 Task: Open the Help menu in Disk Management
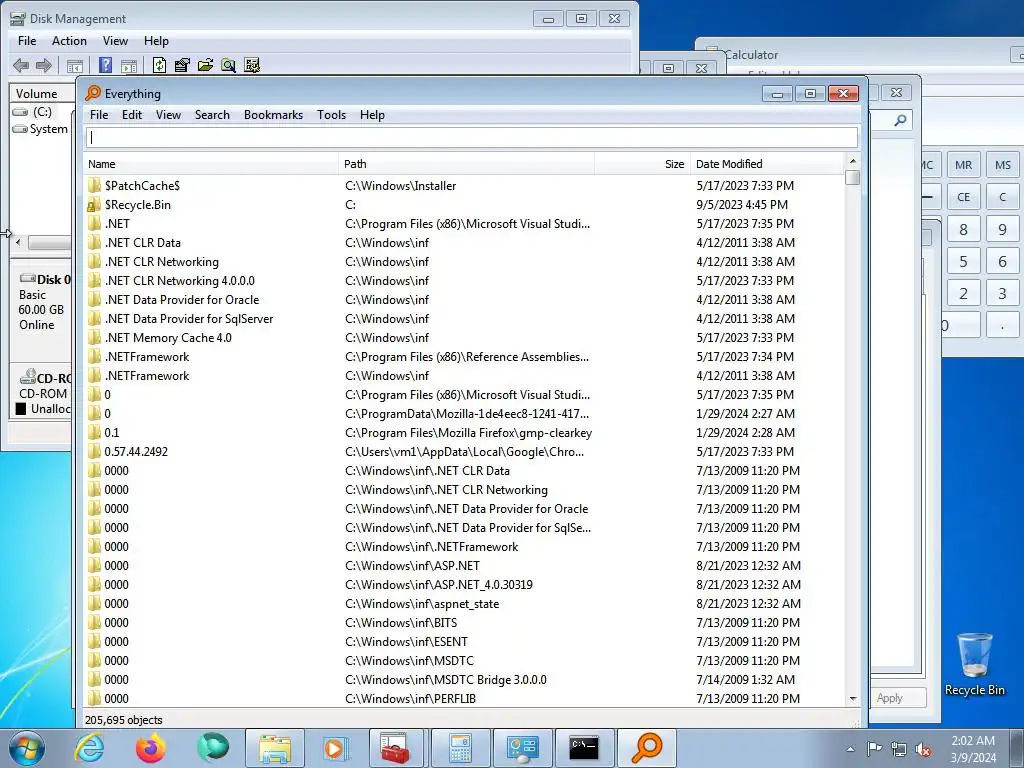click(156, 40)
